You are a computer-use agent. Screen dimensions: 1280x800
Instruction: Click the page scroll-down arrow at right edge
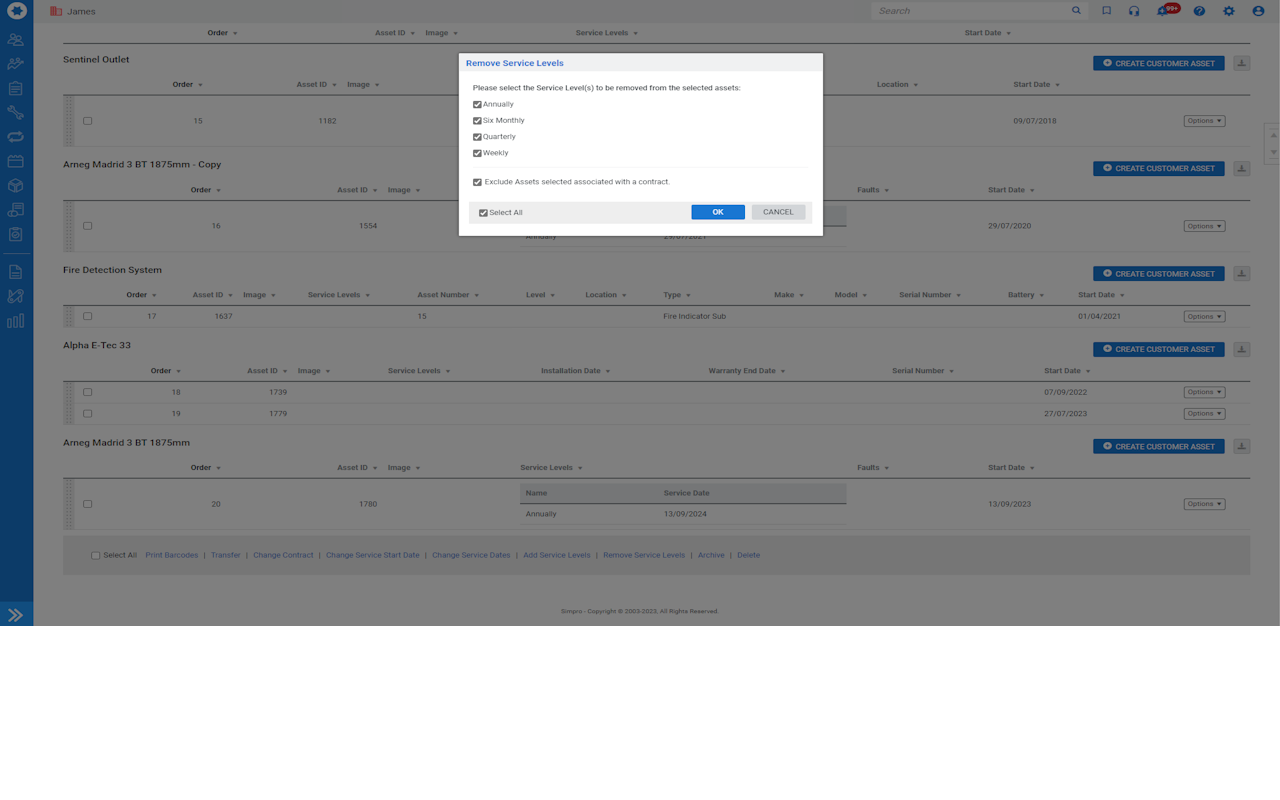point(1273,153)
